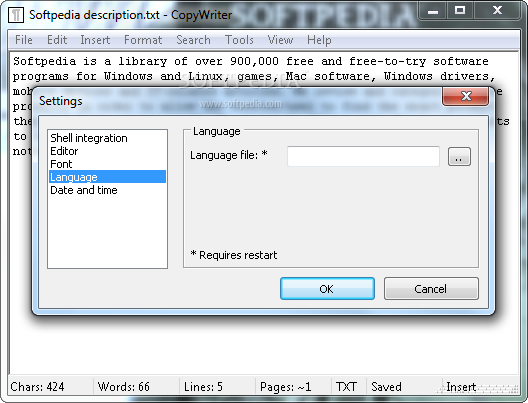The width and height of the screenshot is (528, 403).
Task: Click the Saved status indicator
Action: [386, 387]
